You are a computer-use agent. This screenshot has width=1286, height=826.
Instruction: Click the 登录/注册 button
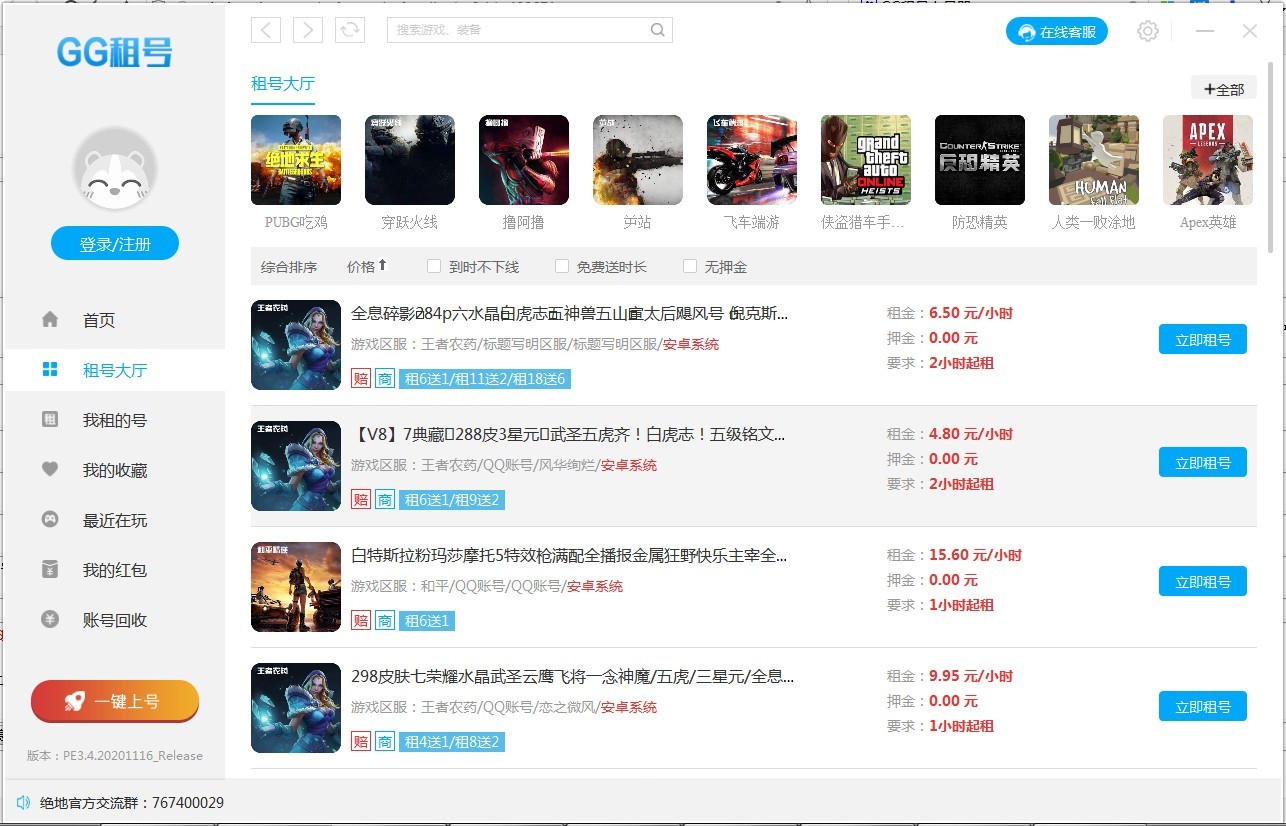coord(115,243)
